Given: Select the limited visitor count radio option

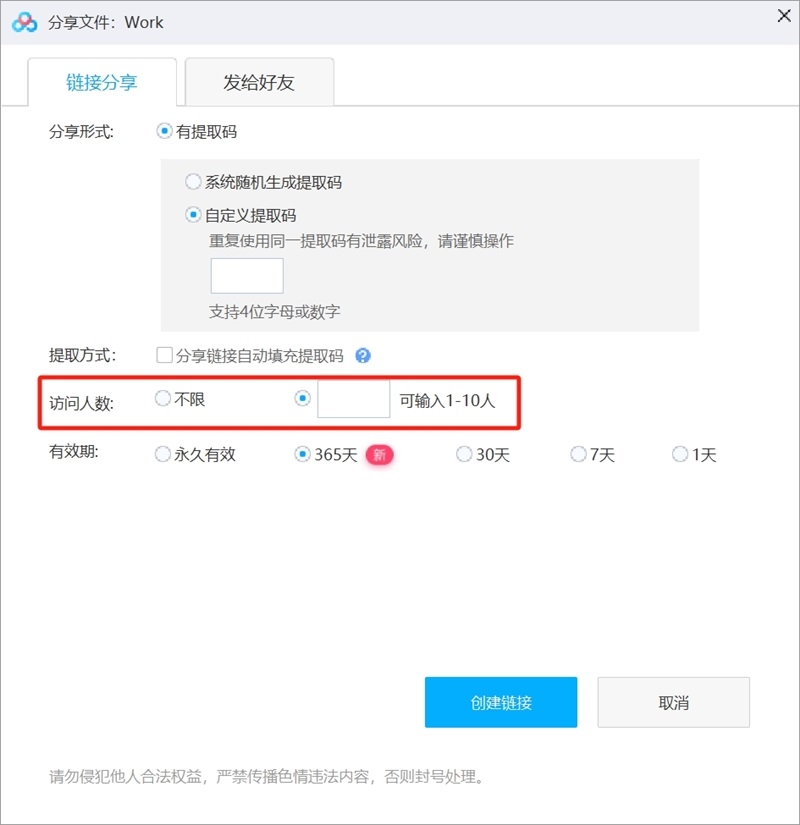Looking at the screenshot, I should (x=301, y=398).
